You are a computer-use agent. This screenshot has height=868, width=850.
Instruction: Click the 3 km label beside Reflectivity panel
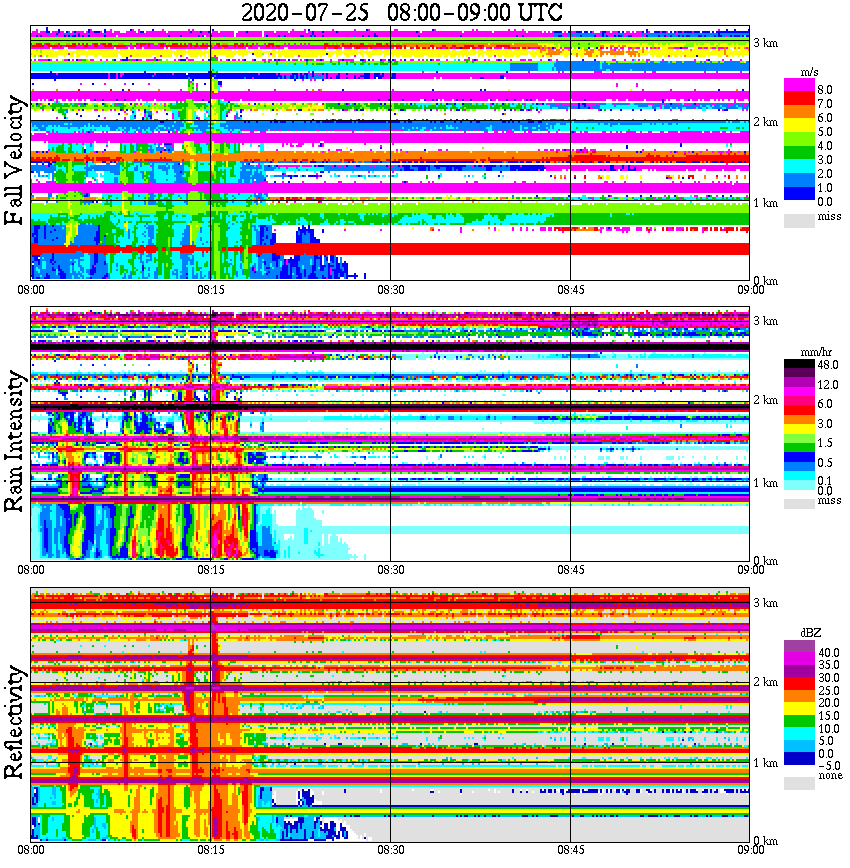[x=766, y=603]
